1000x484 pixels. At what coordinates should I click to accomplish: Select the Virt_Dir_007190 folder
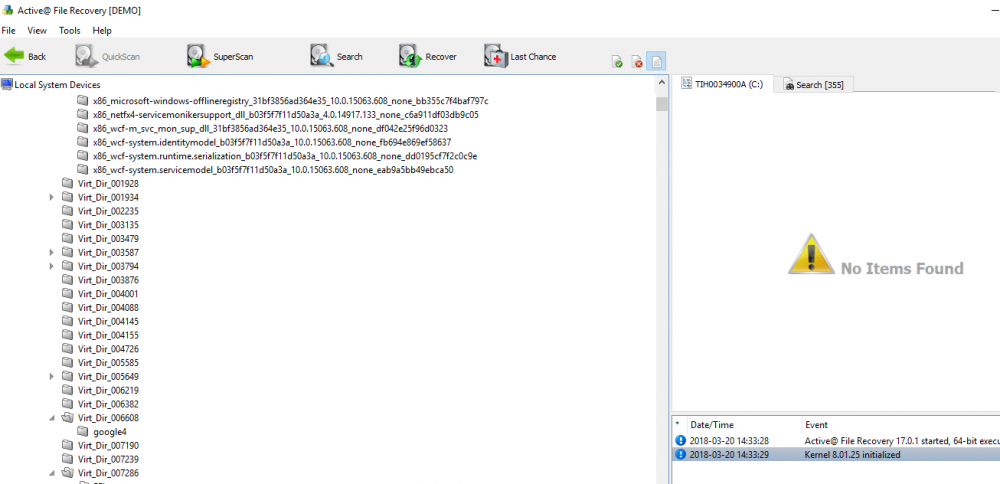coord(108,445)
